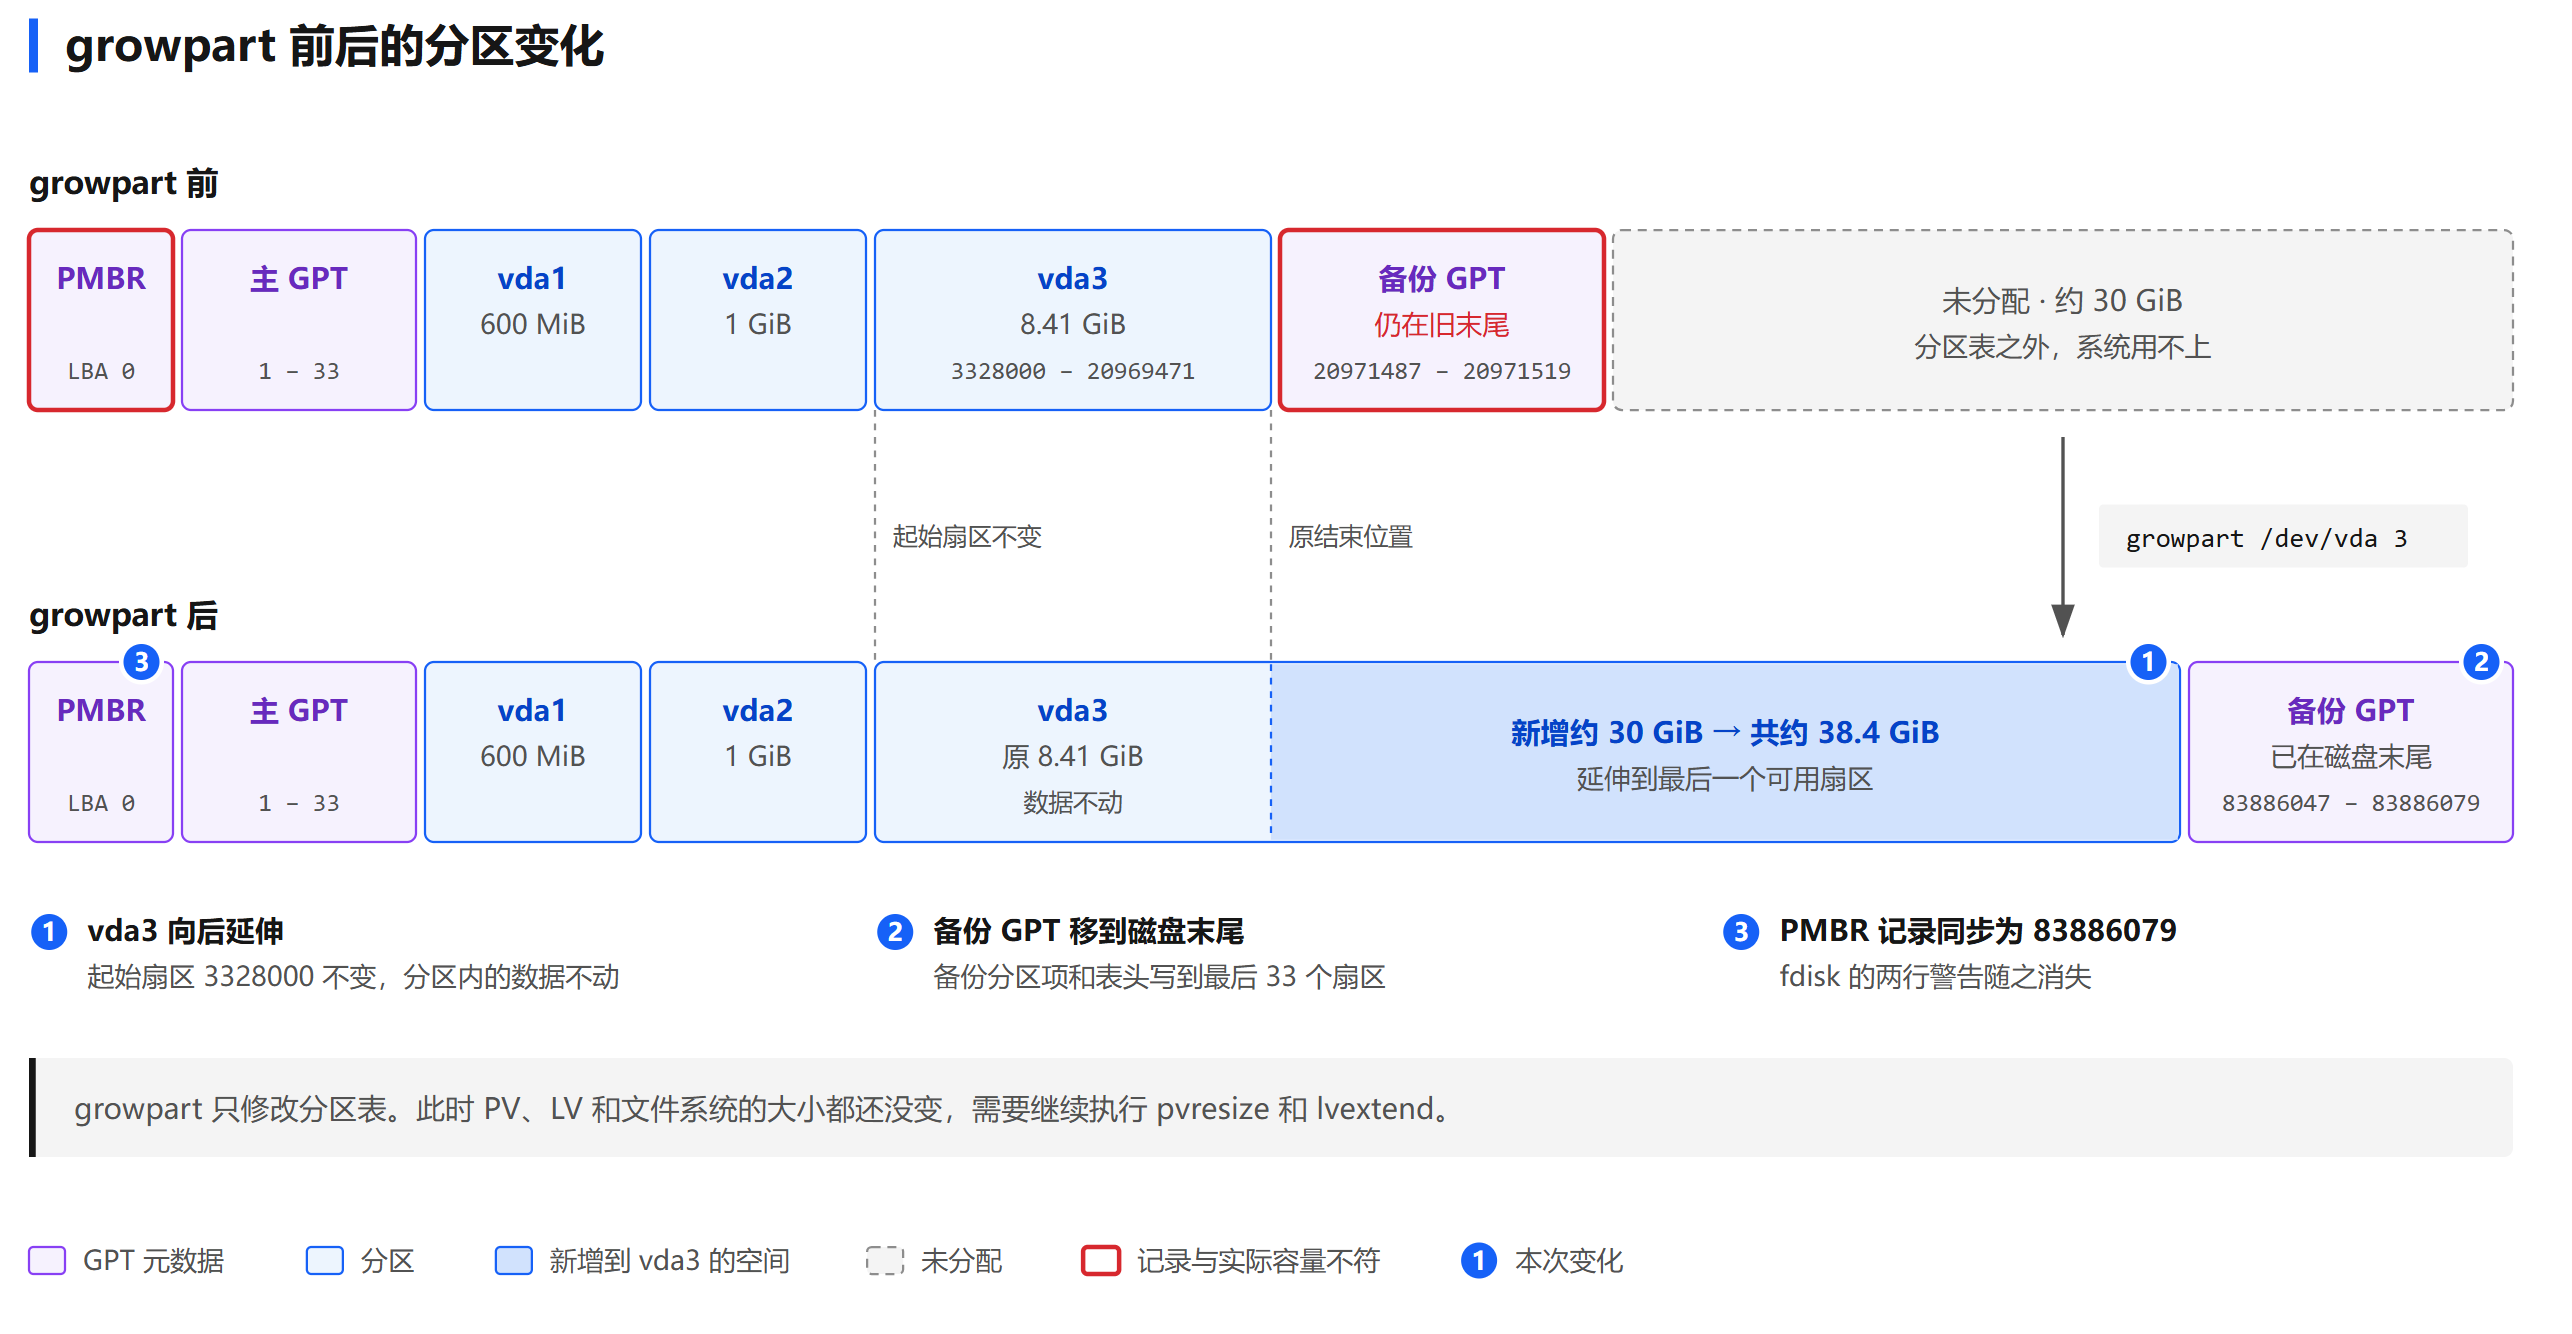Select the "growpart 前" section heading
Viewport: 2572px width, 1334px height.
click(x=124, y=183)
